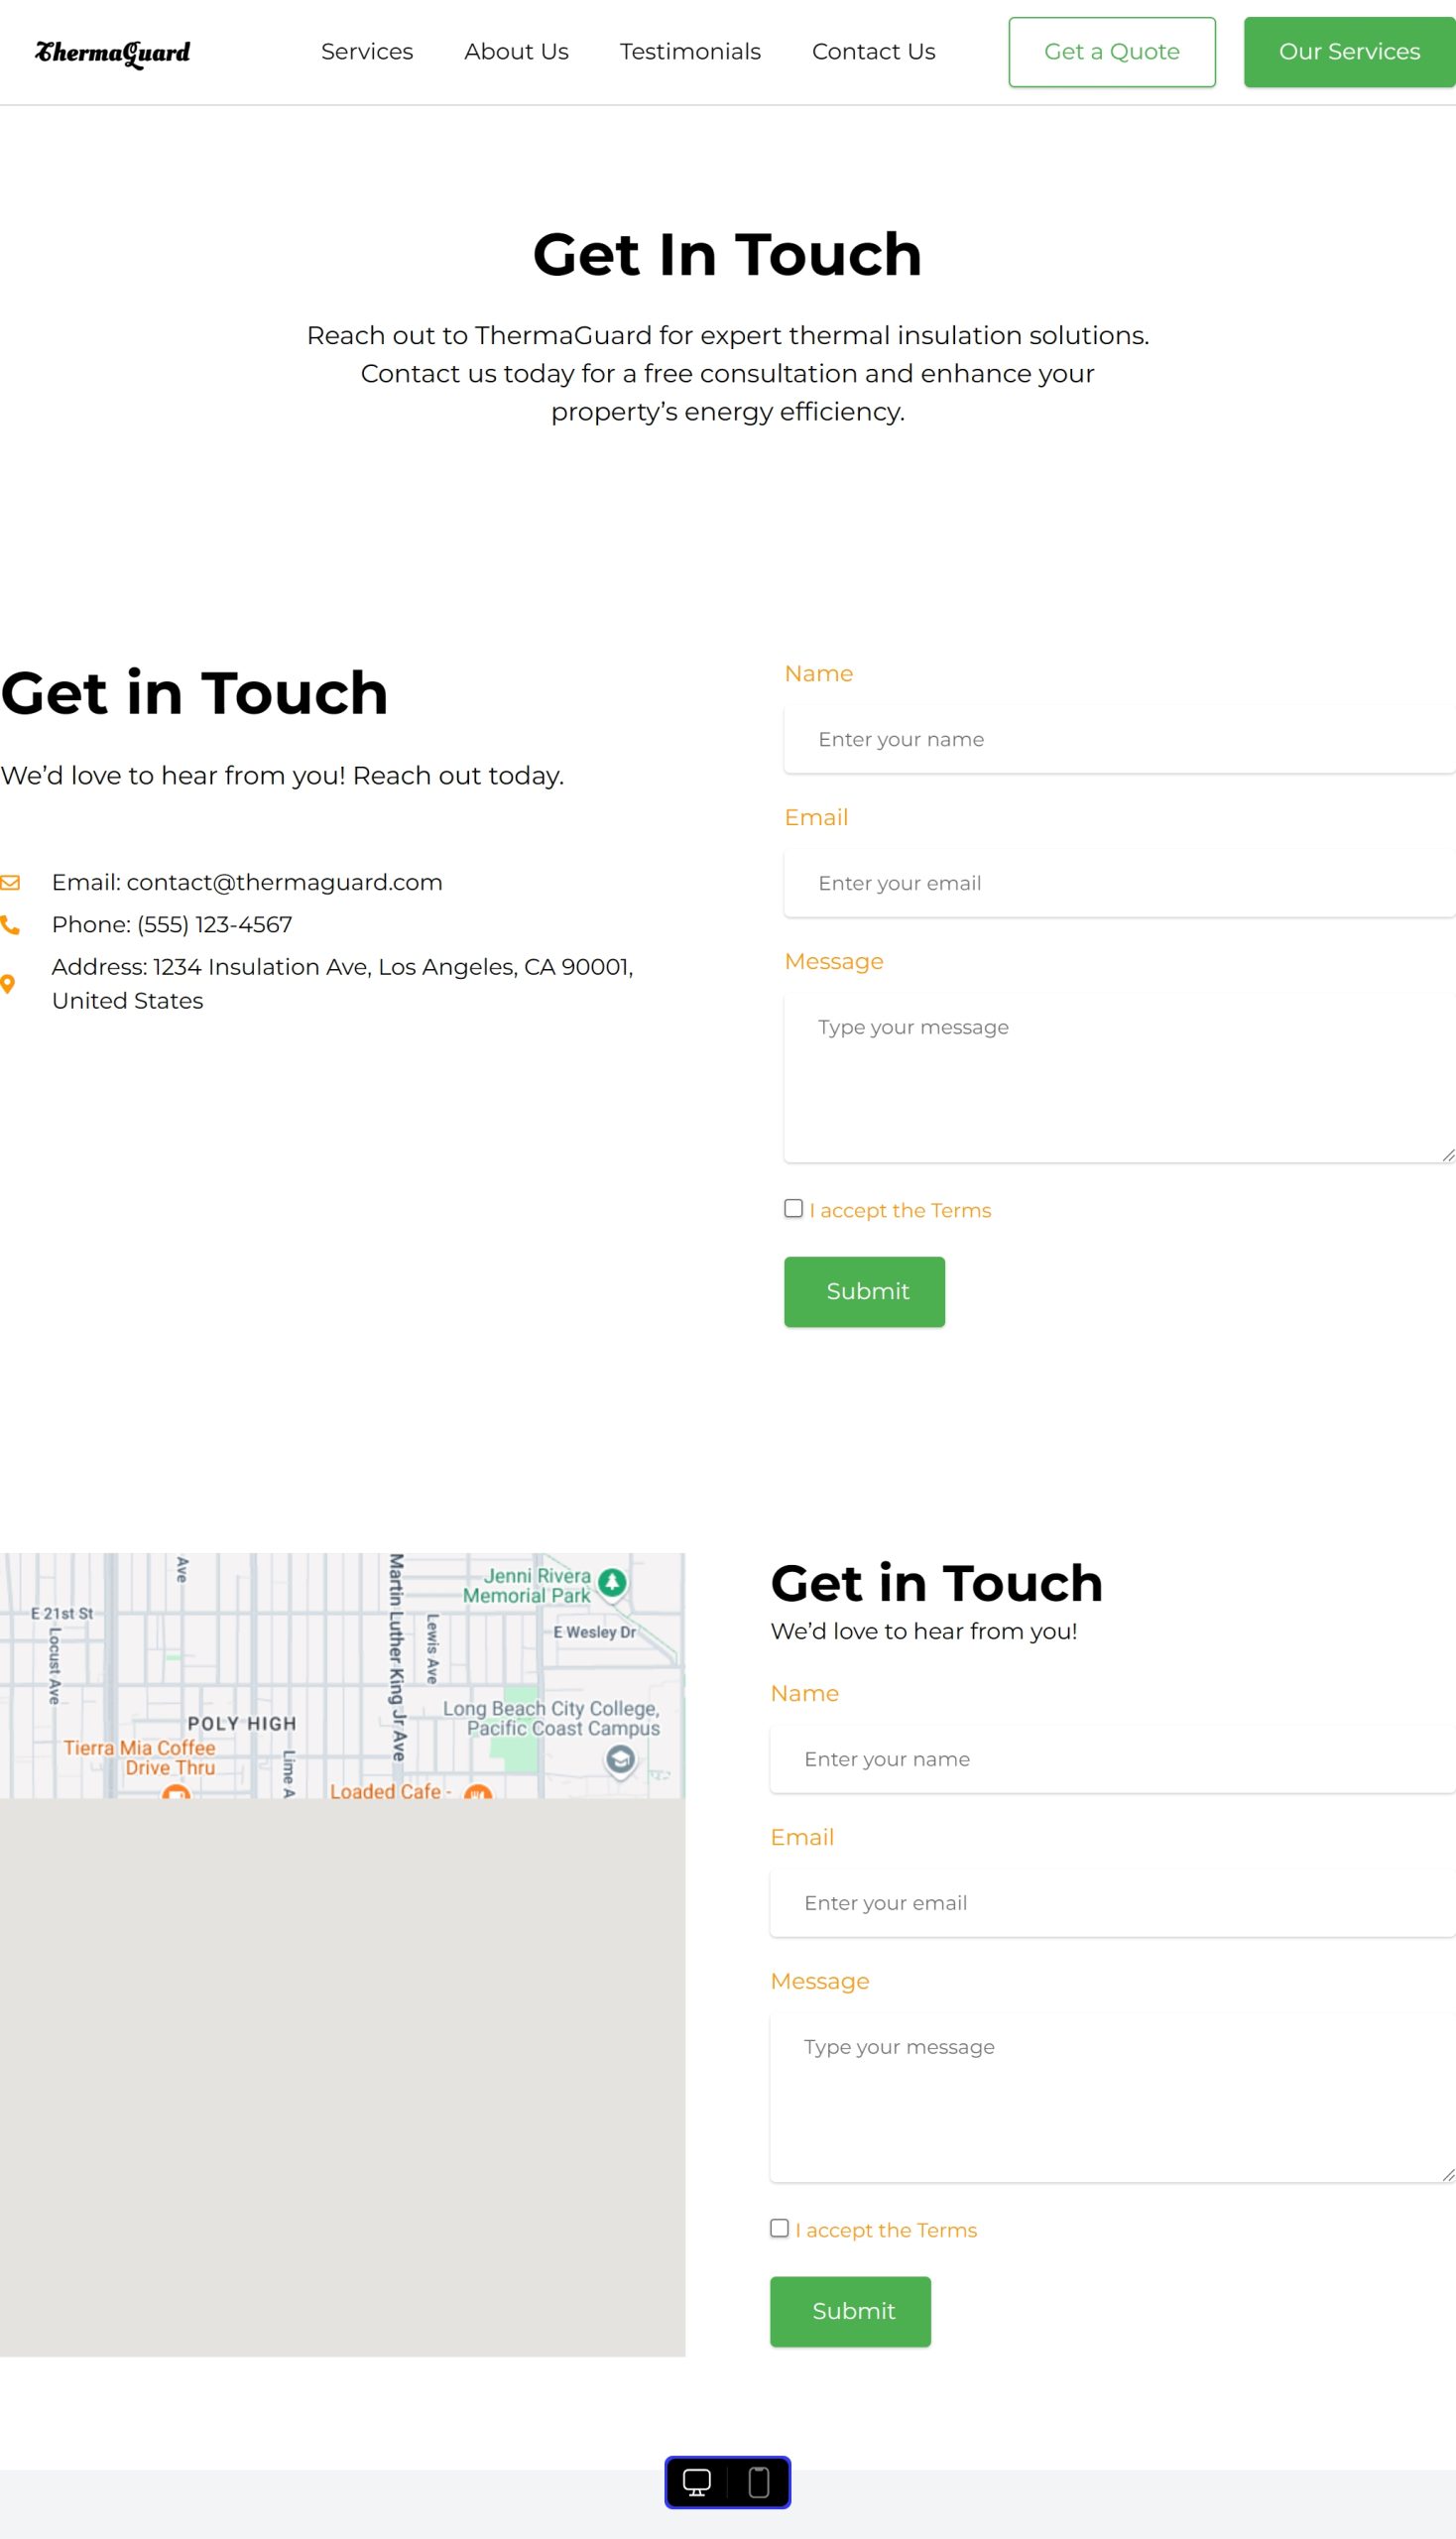Image resolution: width=1456 pixels, height=2539 pixels.
Task: Open the About Us nav item
Action: [x=516, y=52]
